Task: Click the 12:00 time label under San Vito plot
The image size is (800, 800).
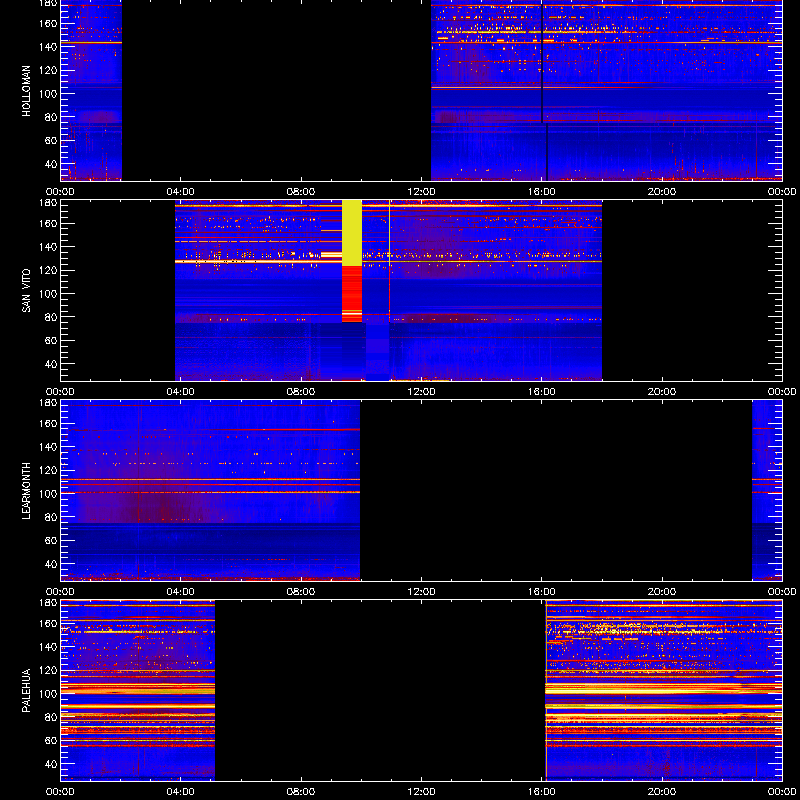Action: (x=421, y=392)
